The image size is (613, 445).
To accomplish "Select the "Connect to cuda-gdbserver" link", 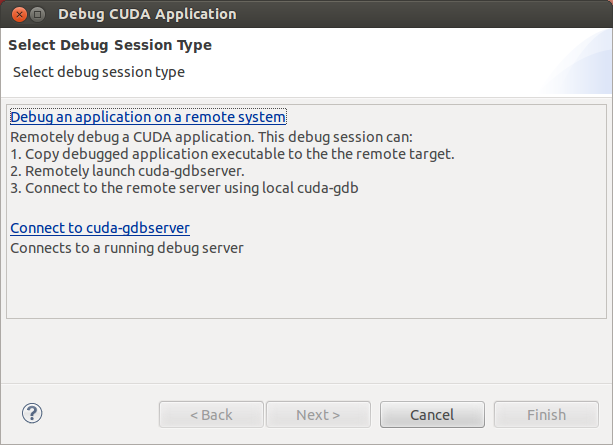I will 100,228.
